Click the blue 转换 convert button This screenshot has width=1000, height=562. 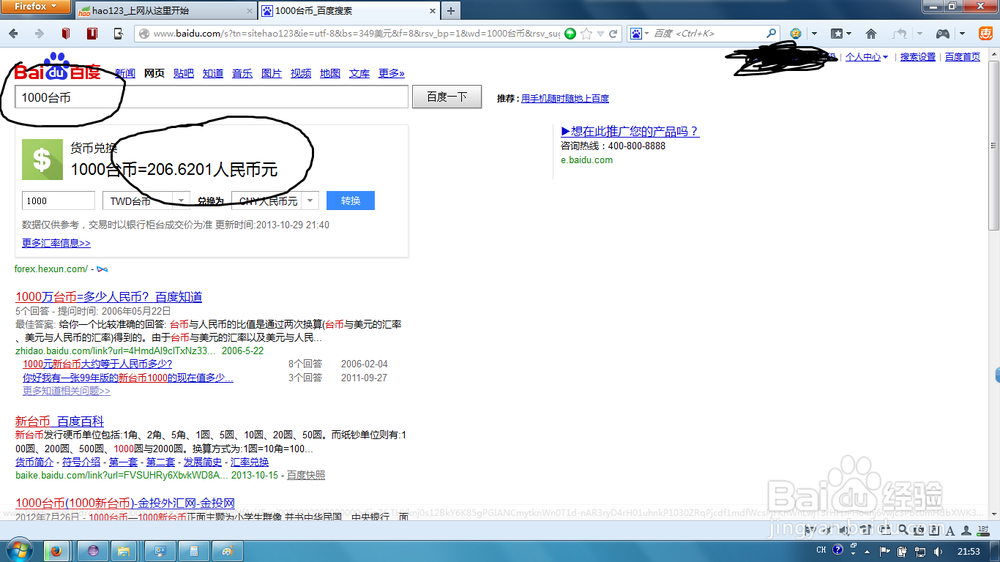point(350,201)
